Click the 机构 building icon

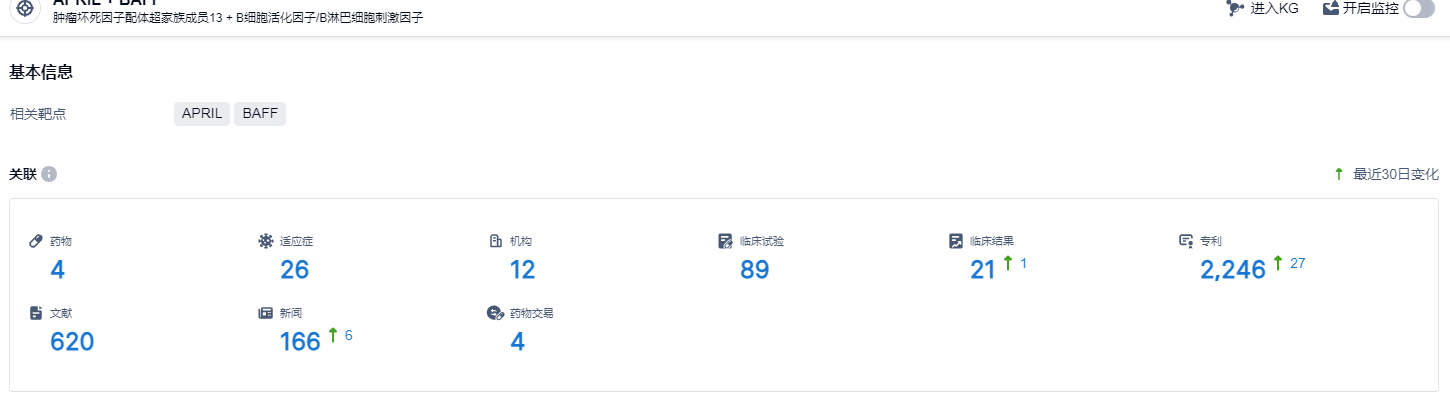click(495, 241)
